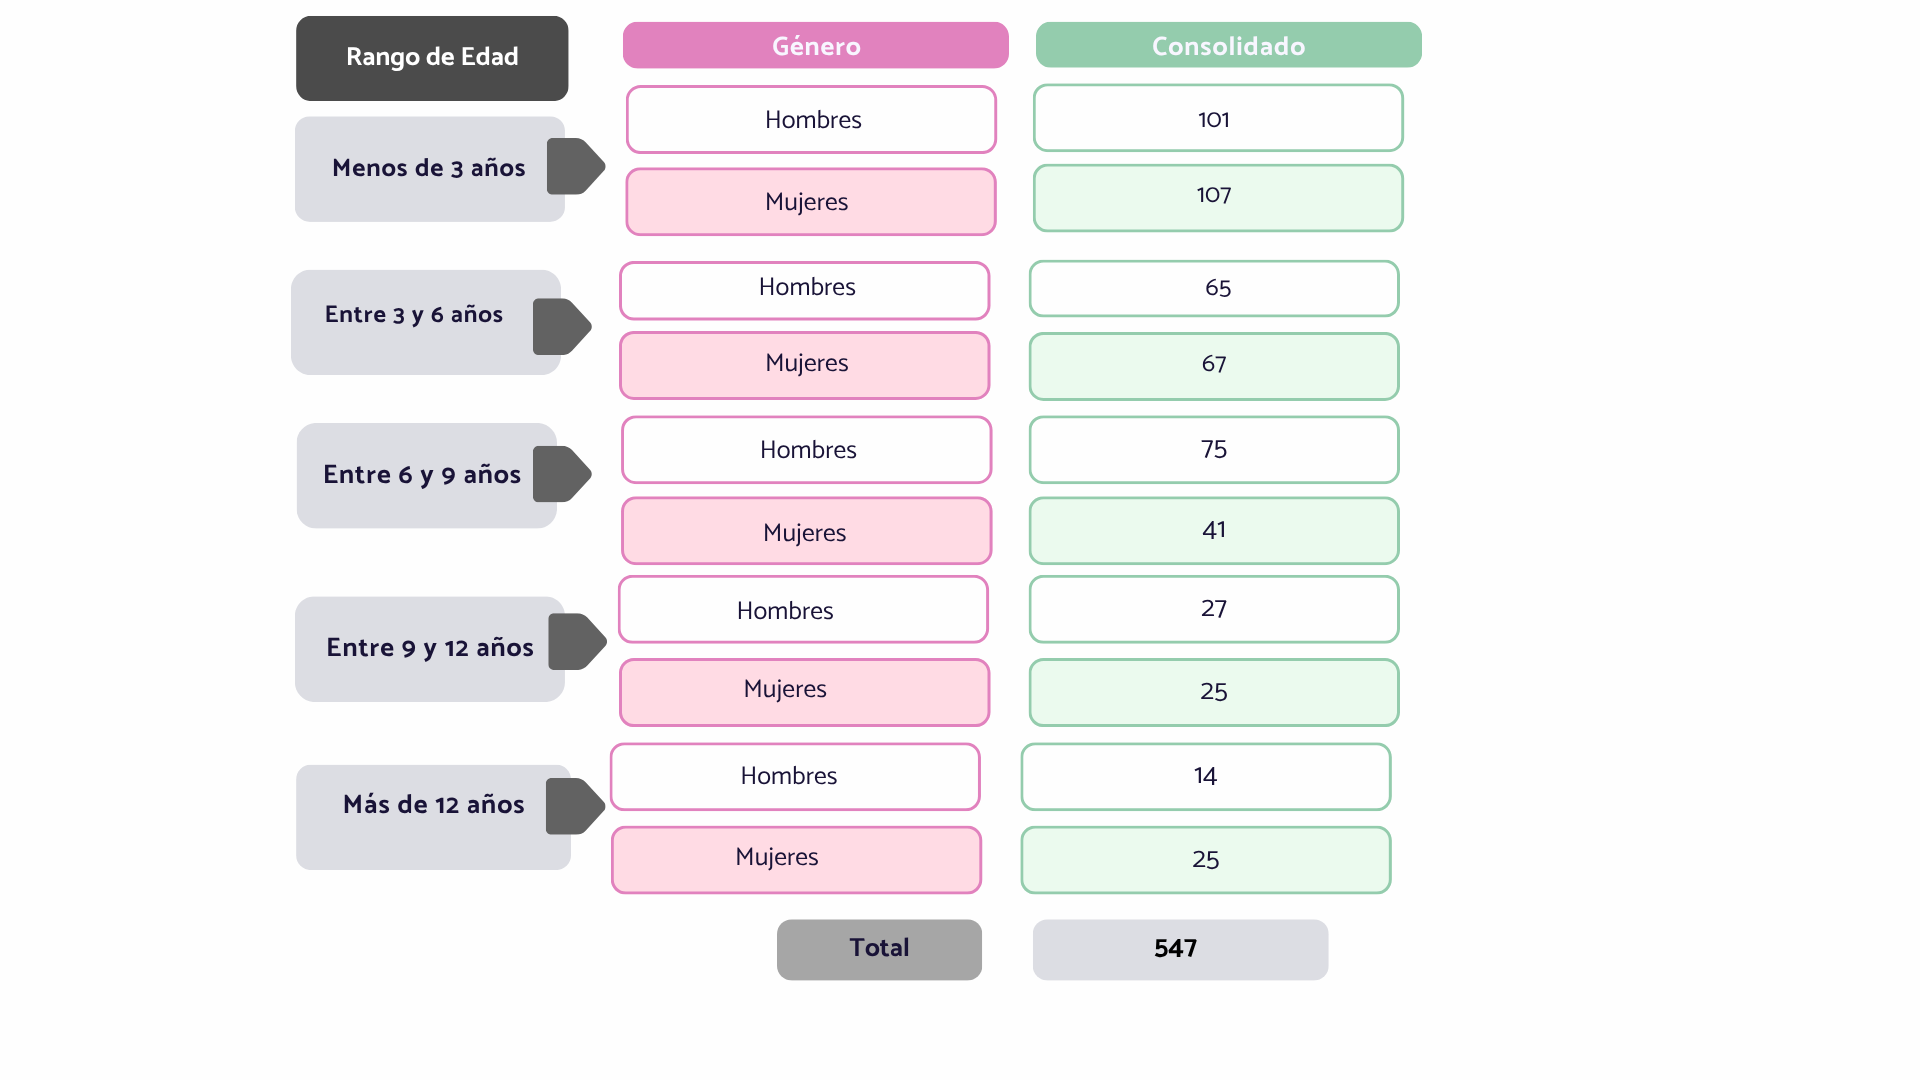Click the value 41 cell
This screenshot has width=1920, height=1080.
pyautogui.click(x=1214, y=531)
